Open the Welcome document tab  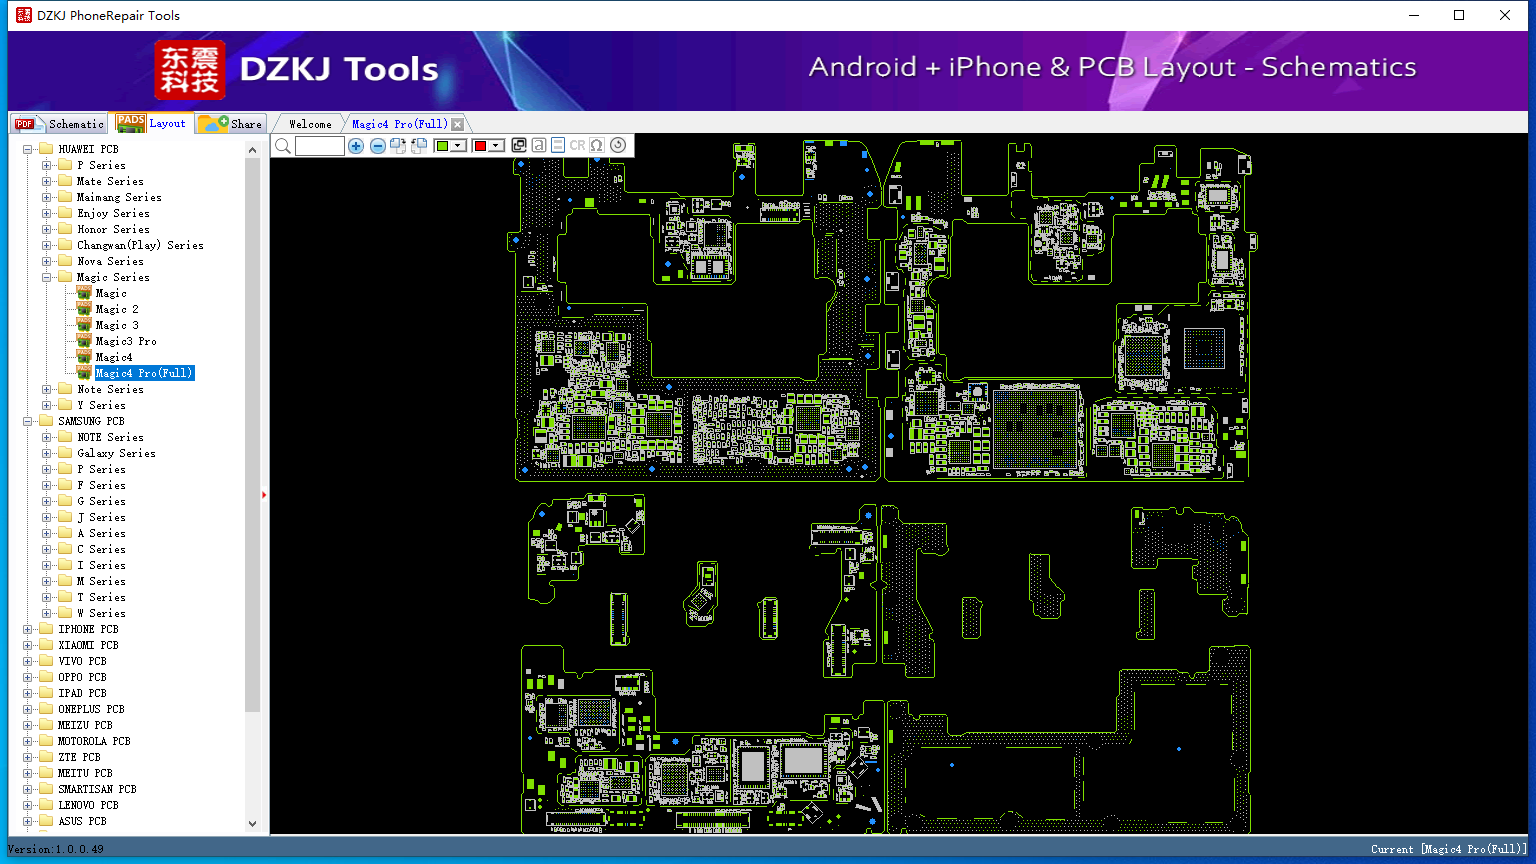(310, 124)
